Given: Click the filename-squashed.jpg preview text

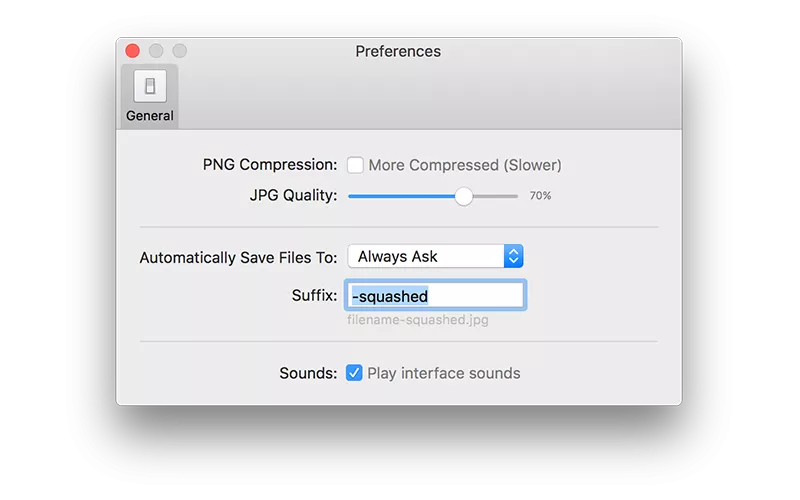Looking at the screenshot, I should pyautogui.click(x=418, y=320).
